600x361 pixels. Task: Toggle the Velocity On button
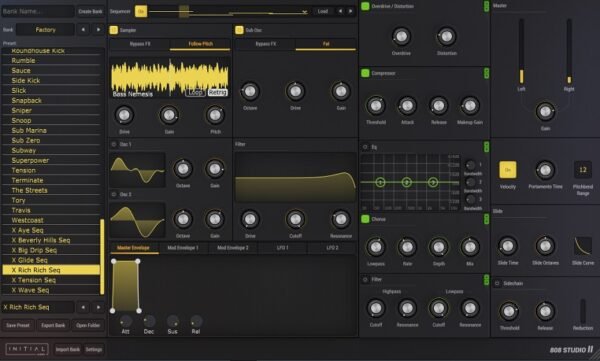pyautogui.click(x=508, y=170)
